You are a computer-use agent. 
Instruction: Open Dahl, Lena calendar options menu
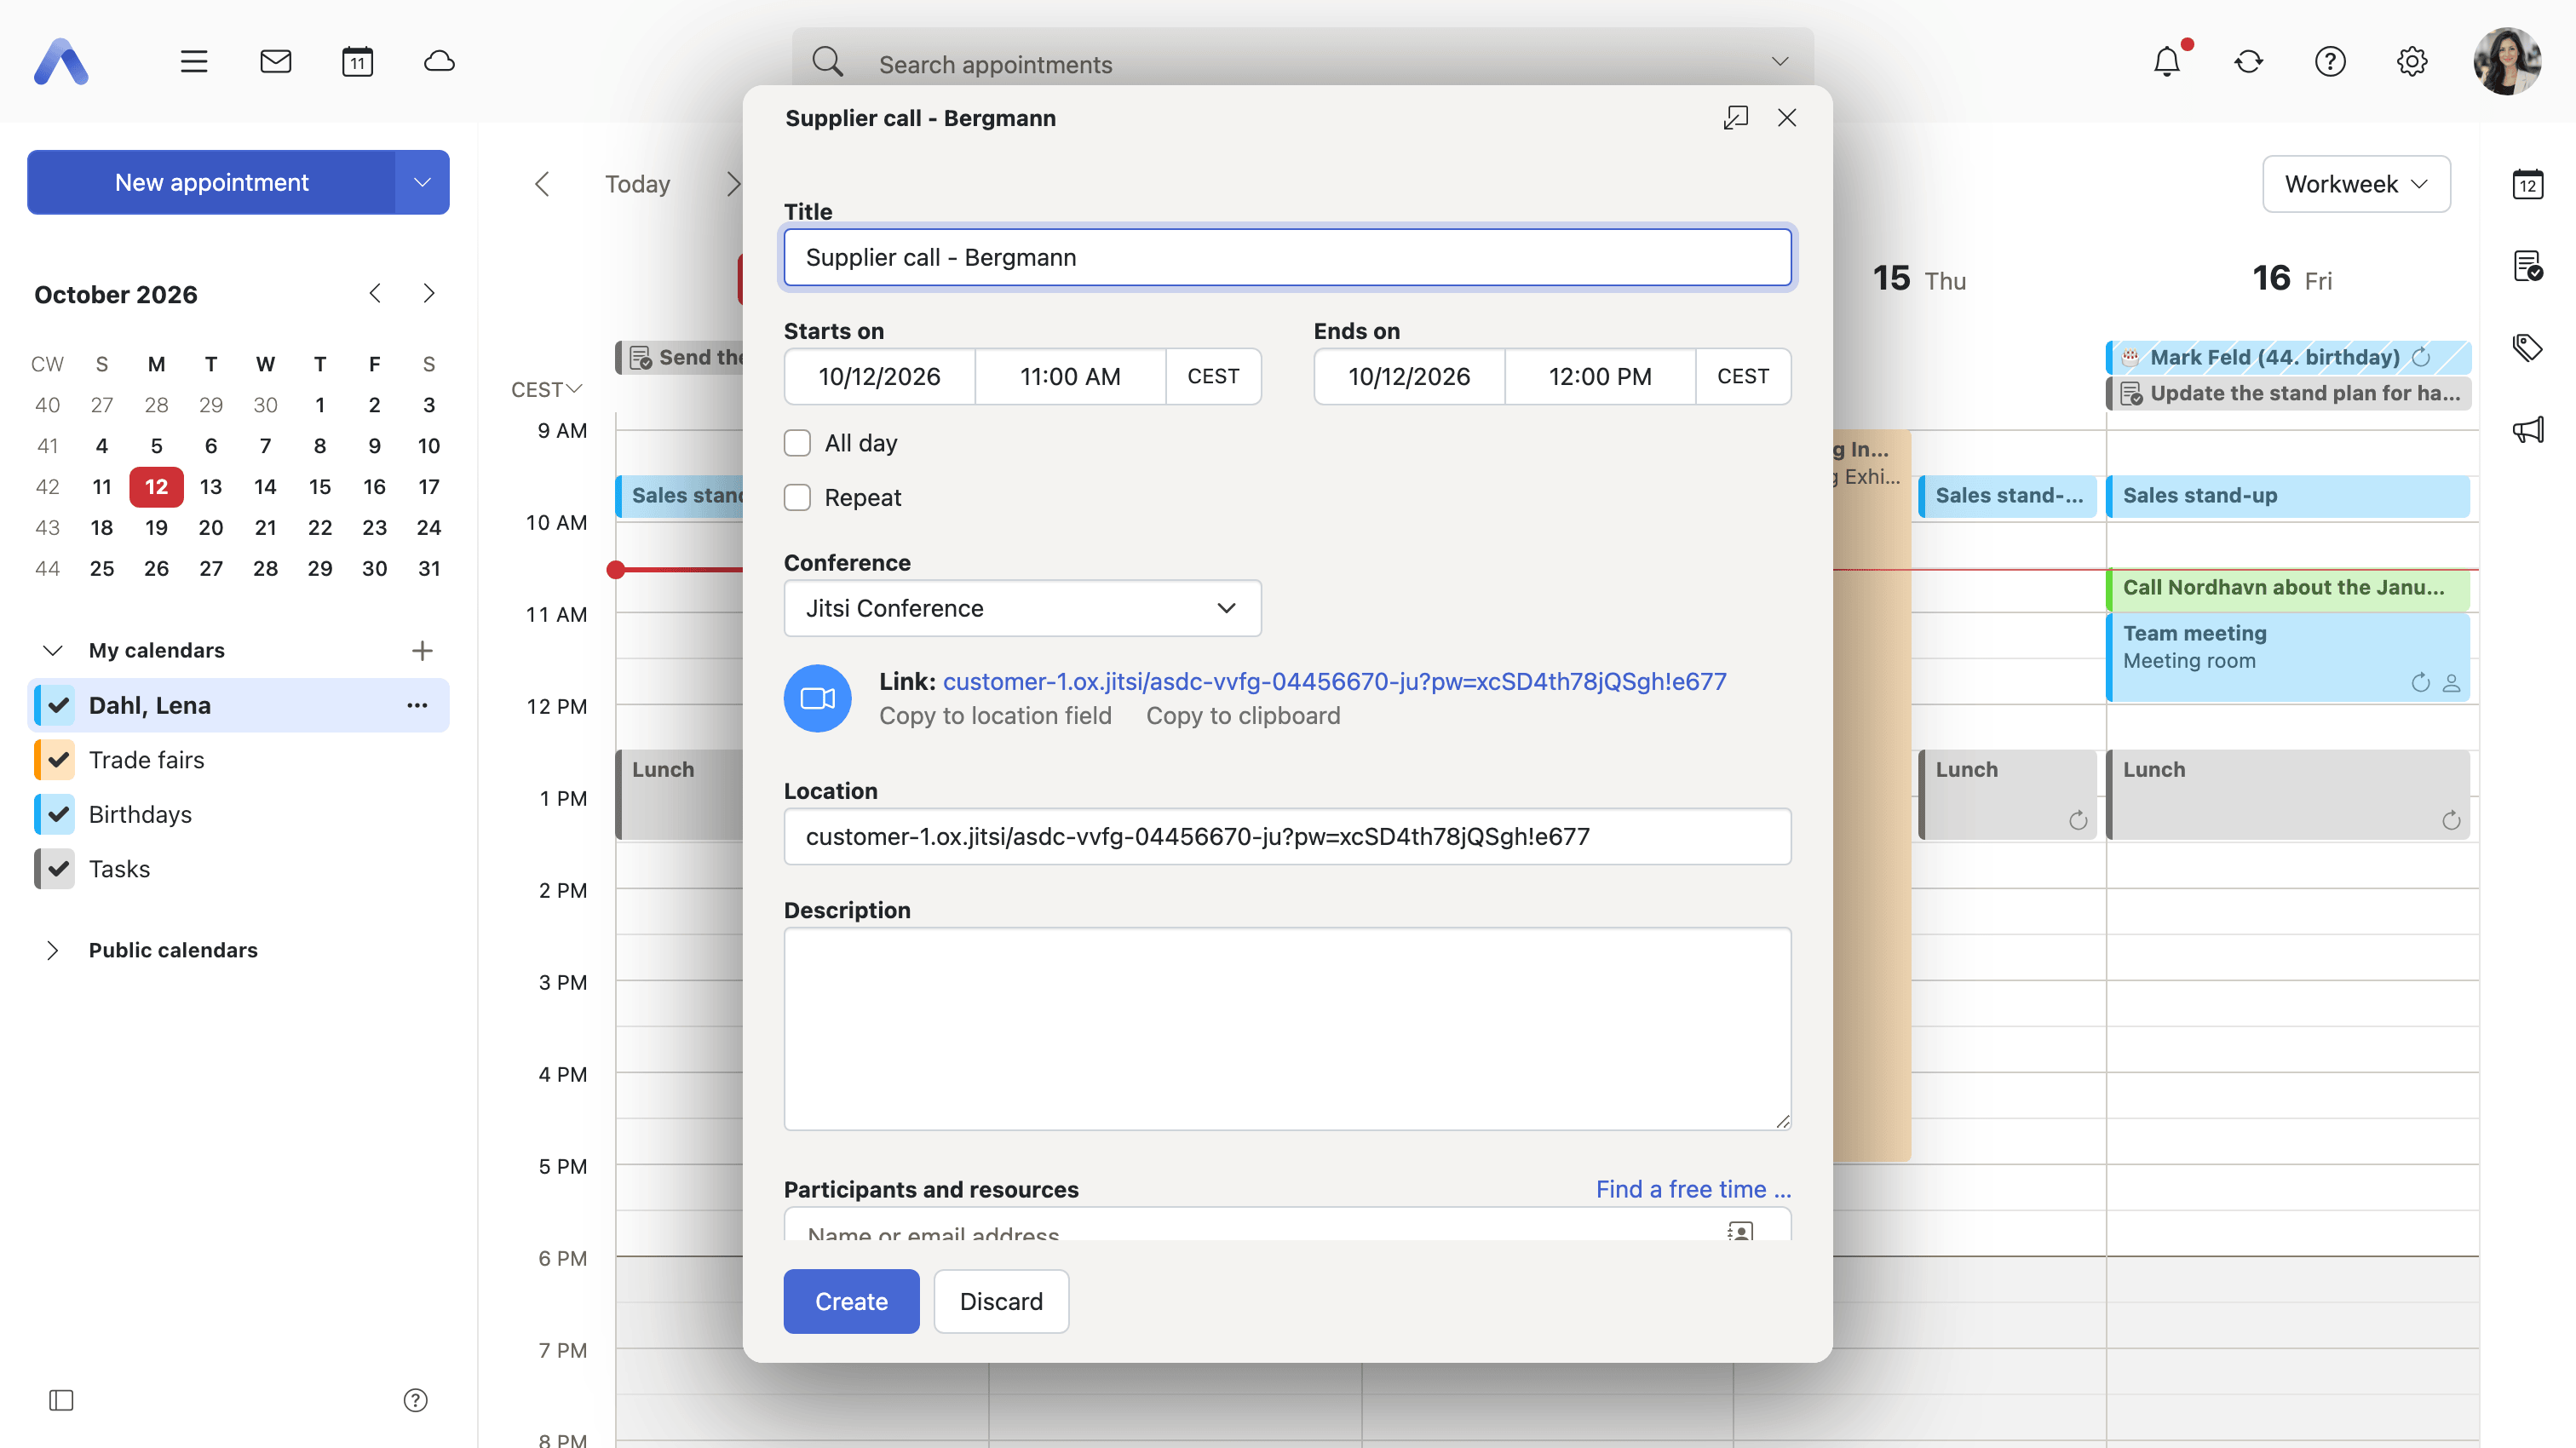pyautogui.click(x=417, y=705)
